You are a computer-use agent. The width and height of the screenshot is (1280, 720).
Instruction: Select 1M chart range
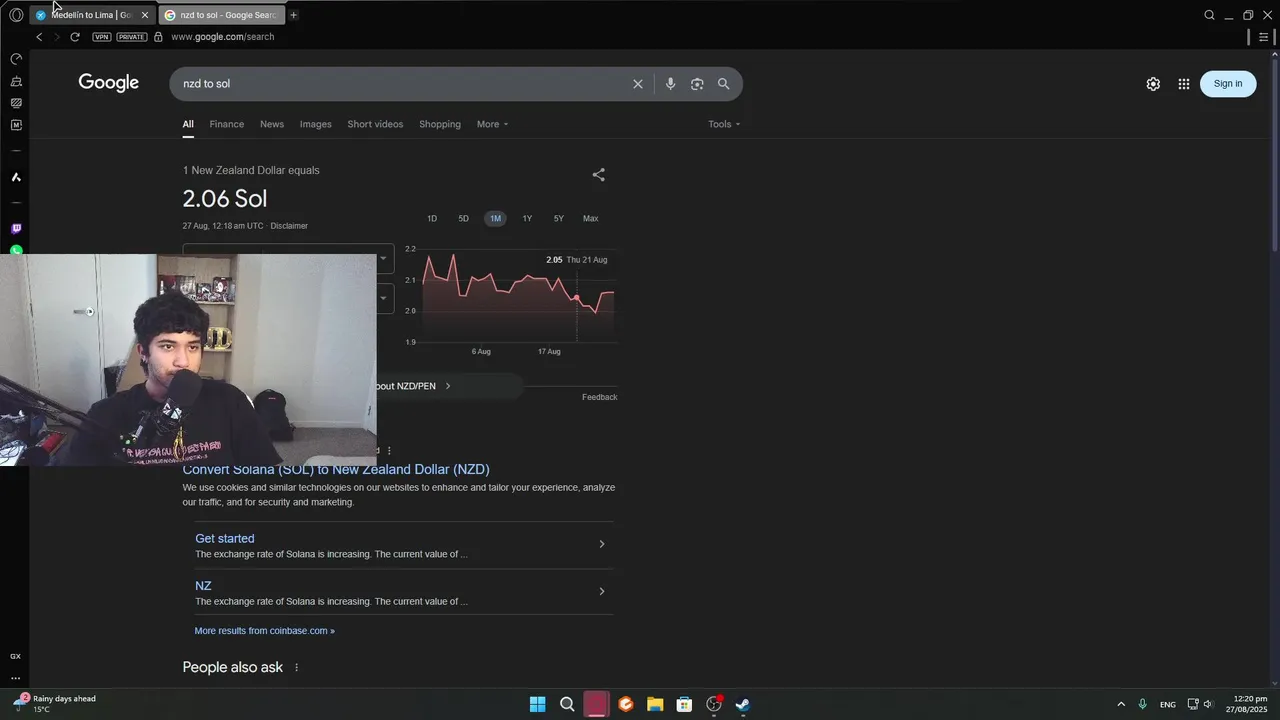click(x=495, y=218)
